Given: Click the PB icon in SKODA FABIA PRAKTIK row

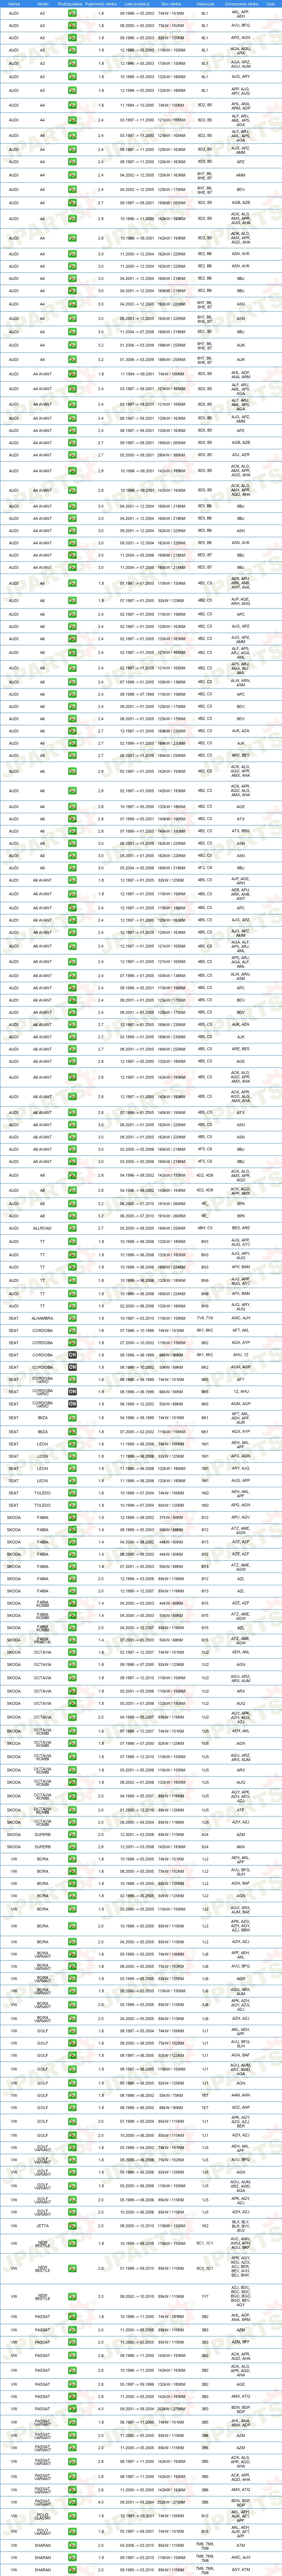Looking at the screenshot, I should point(72,1640).
